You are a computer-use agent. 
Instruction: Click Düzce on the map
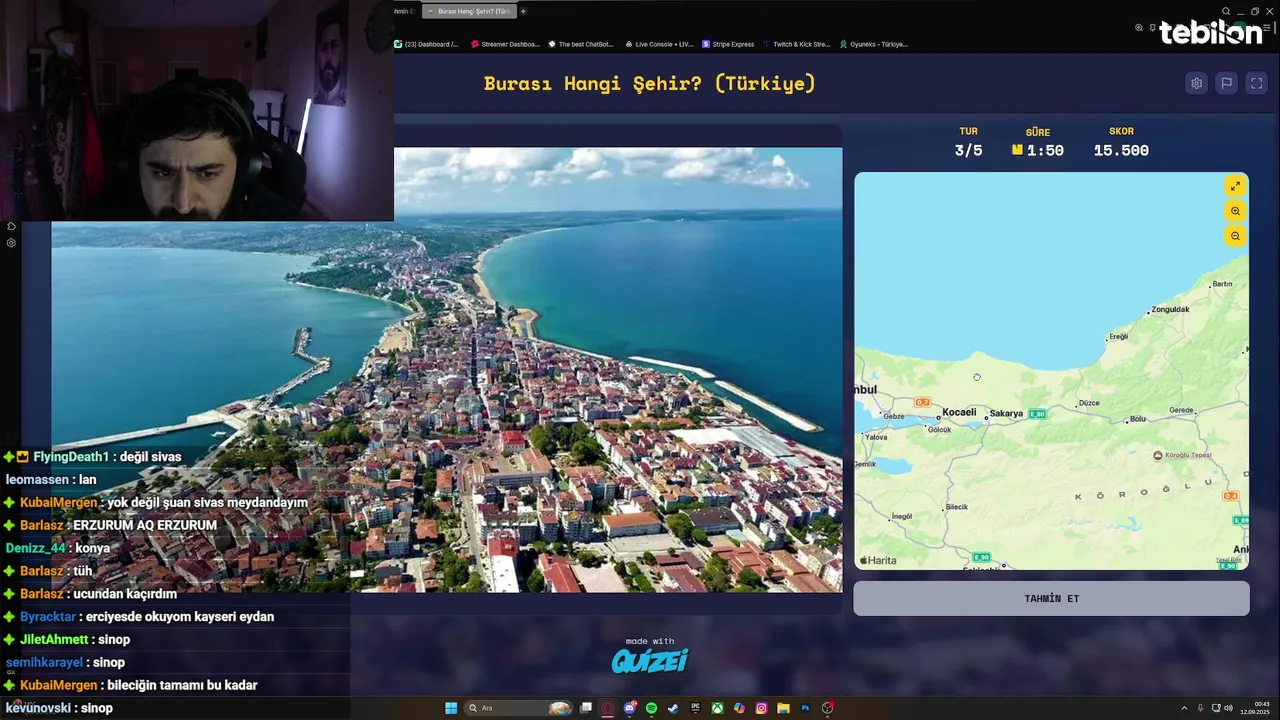[1089, 403]
